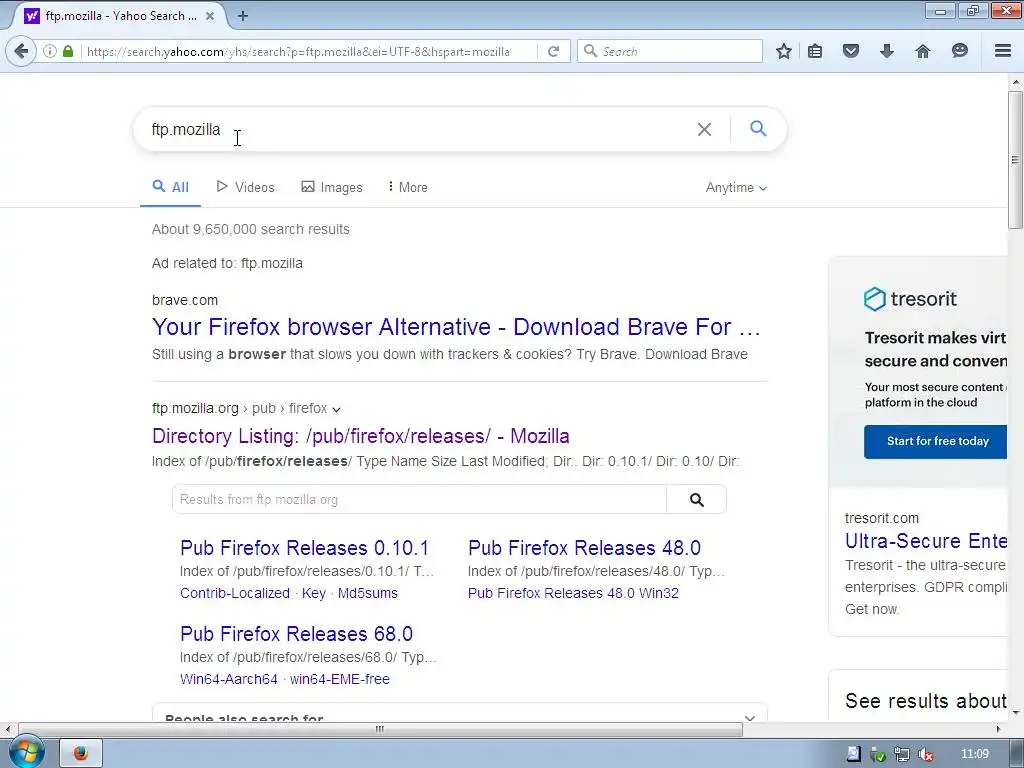The height and width of the screenshot is (768, 1024).
Task: Click About 9,650,000 search results text
Action: click(251, 229)
